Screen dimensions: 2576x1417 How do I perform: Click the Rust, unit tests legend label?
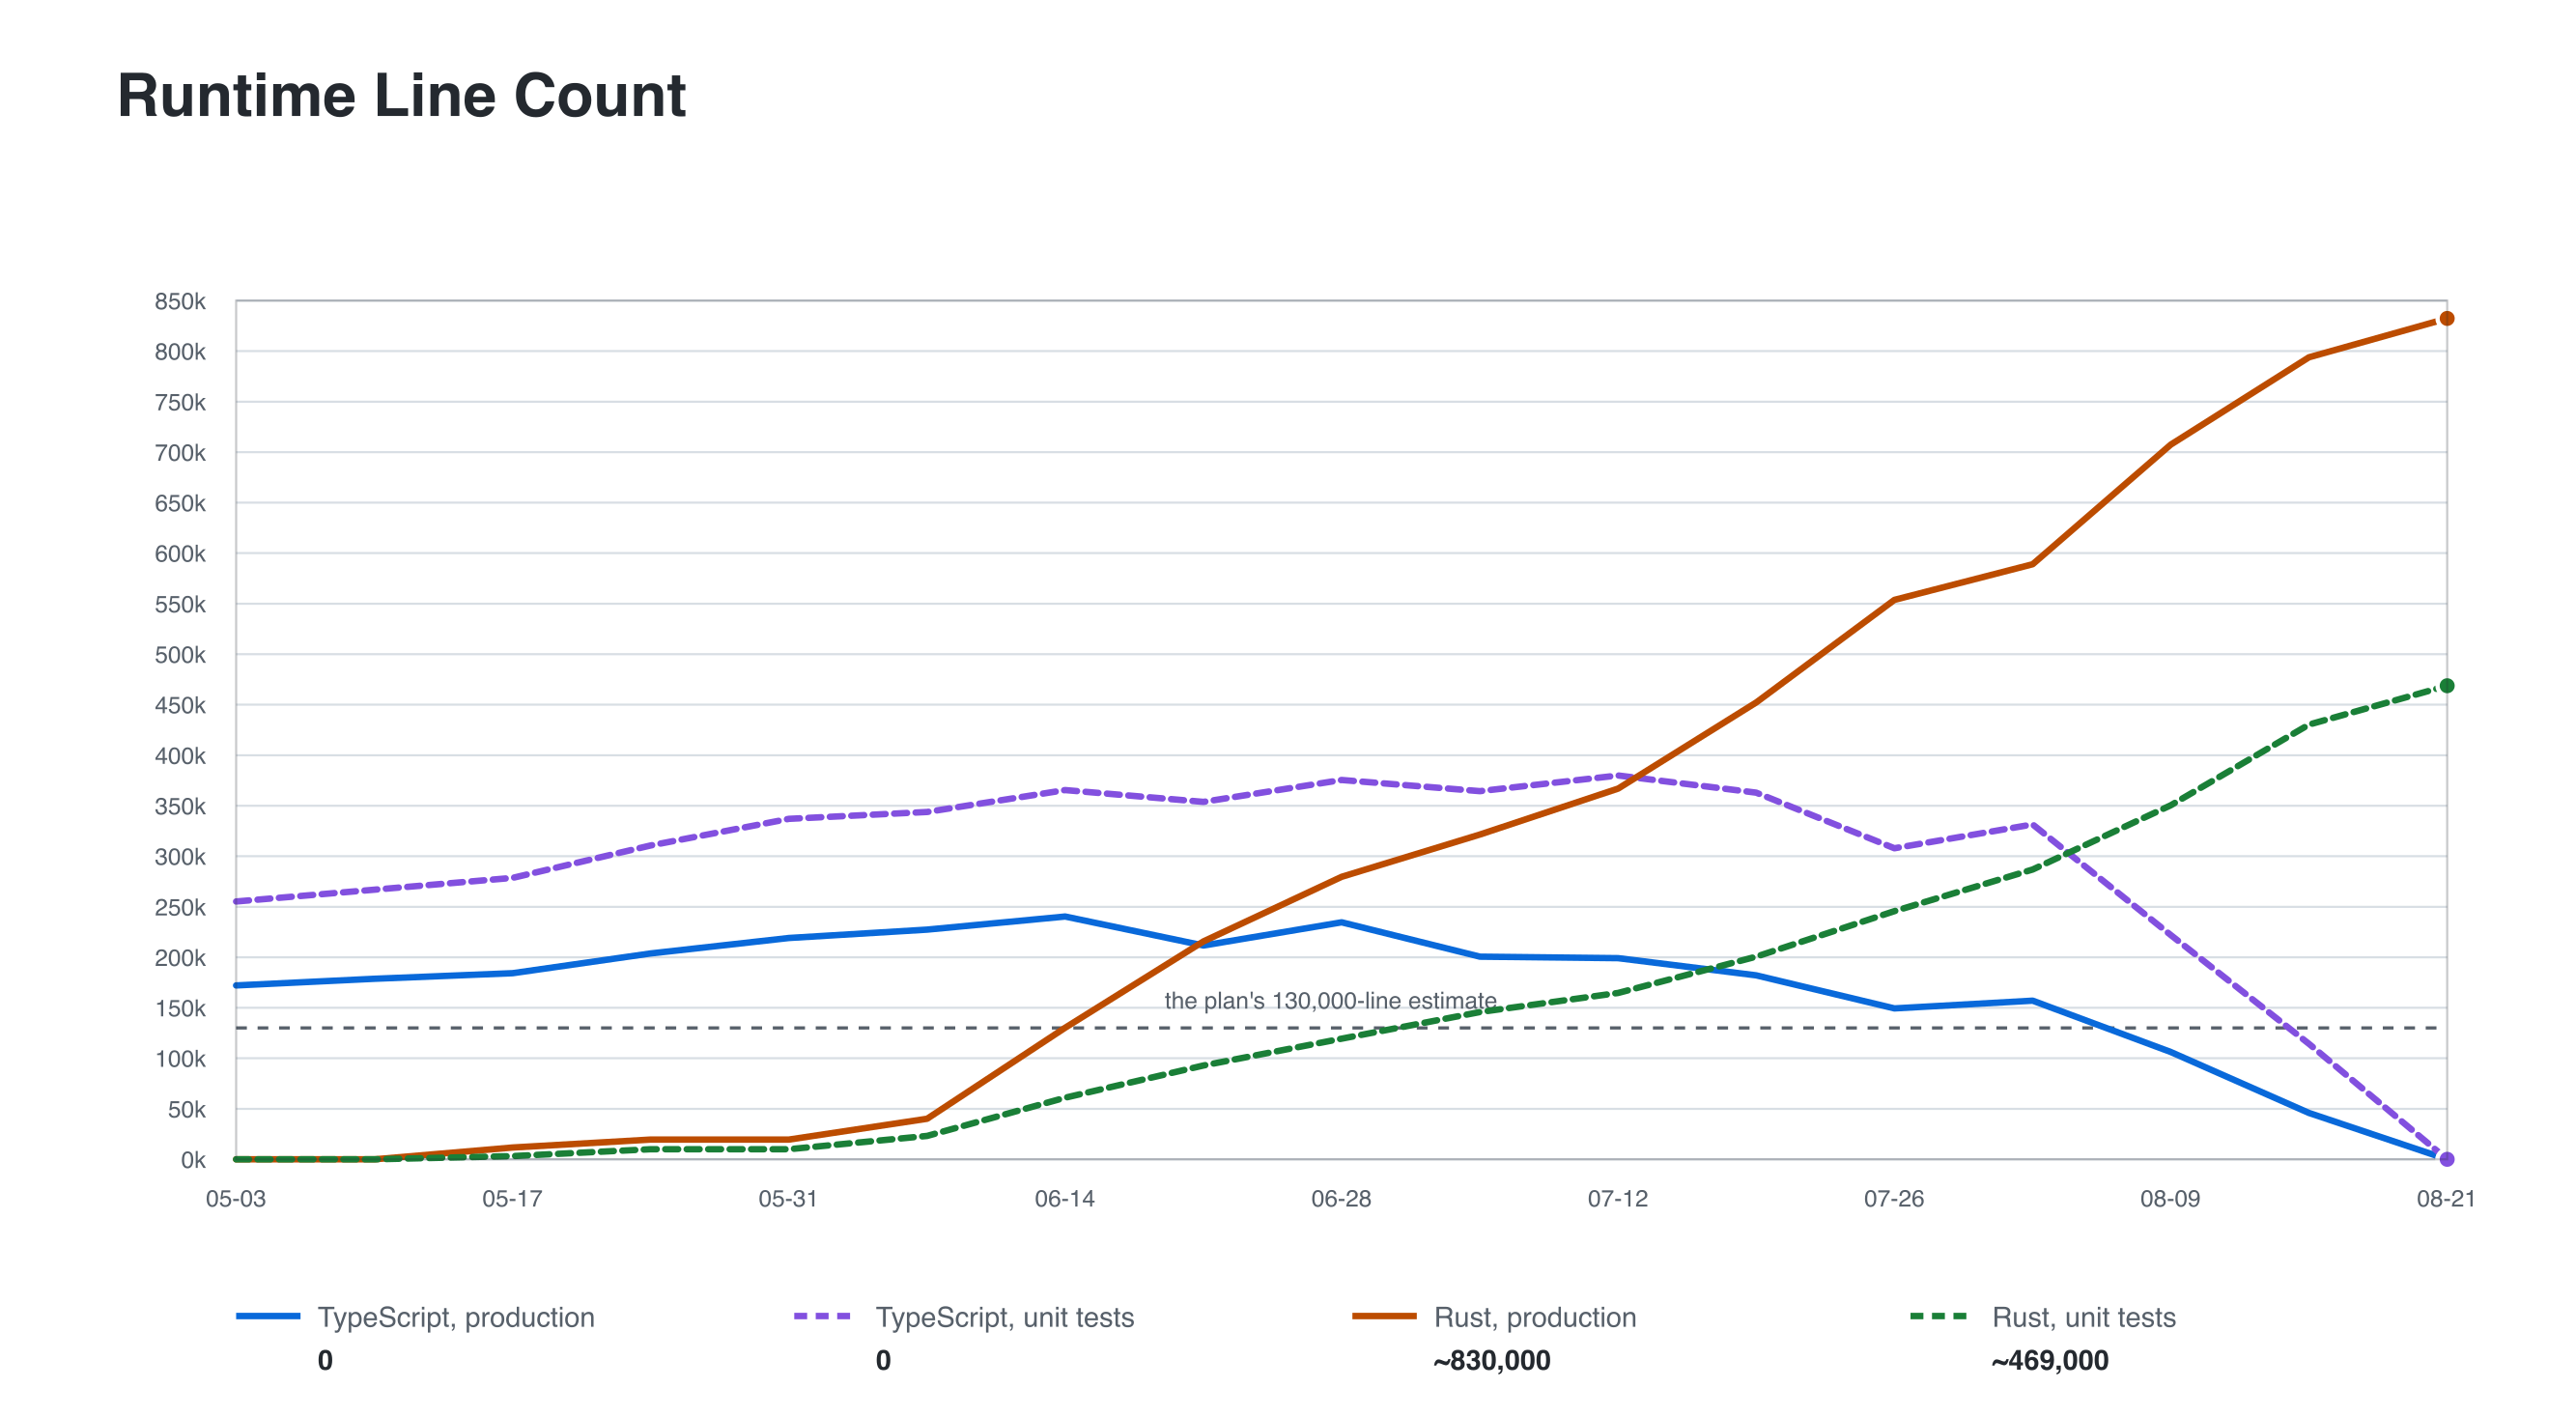point(2084,1317)
